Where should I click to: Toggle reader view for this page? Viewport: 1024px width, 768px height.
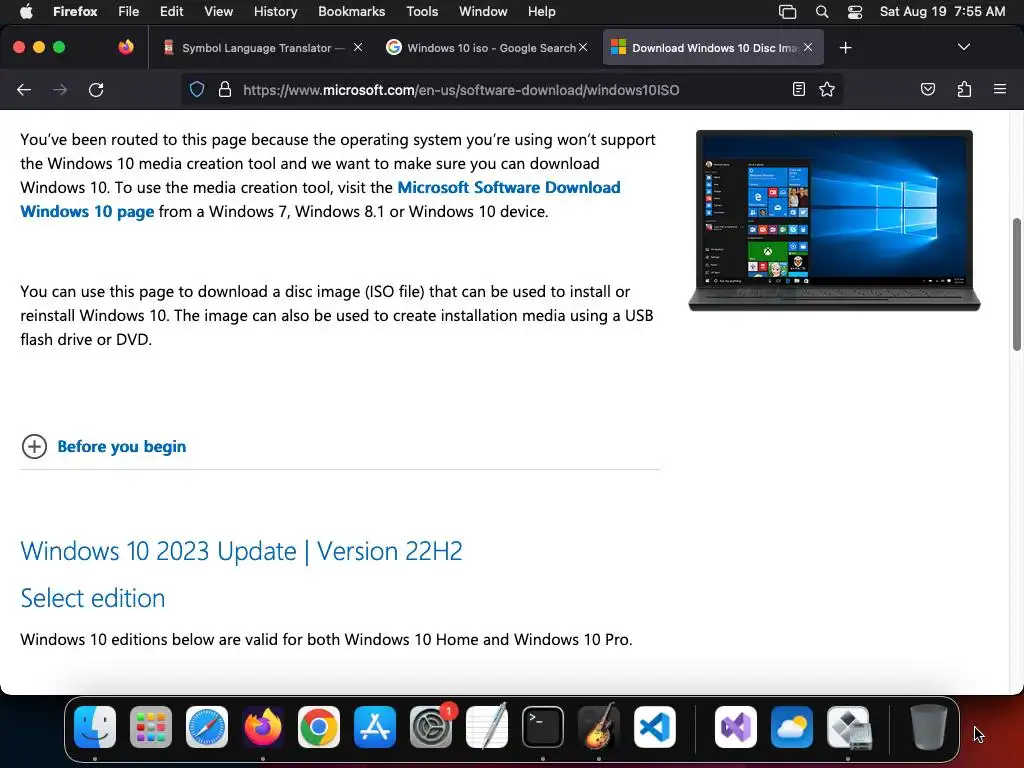(798, 89)
